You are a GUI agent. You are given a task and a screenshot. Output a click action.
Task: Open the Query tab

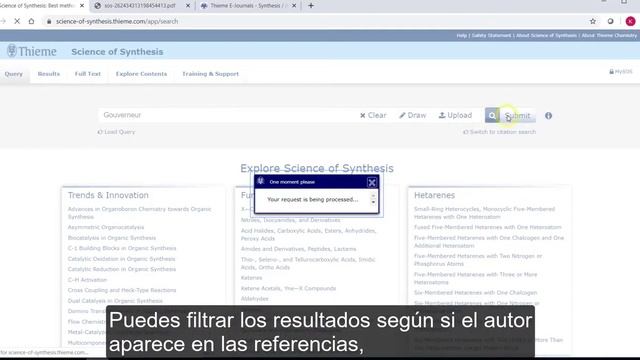[14, 74]
